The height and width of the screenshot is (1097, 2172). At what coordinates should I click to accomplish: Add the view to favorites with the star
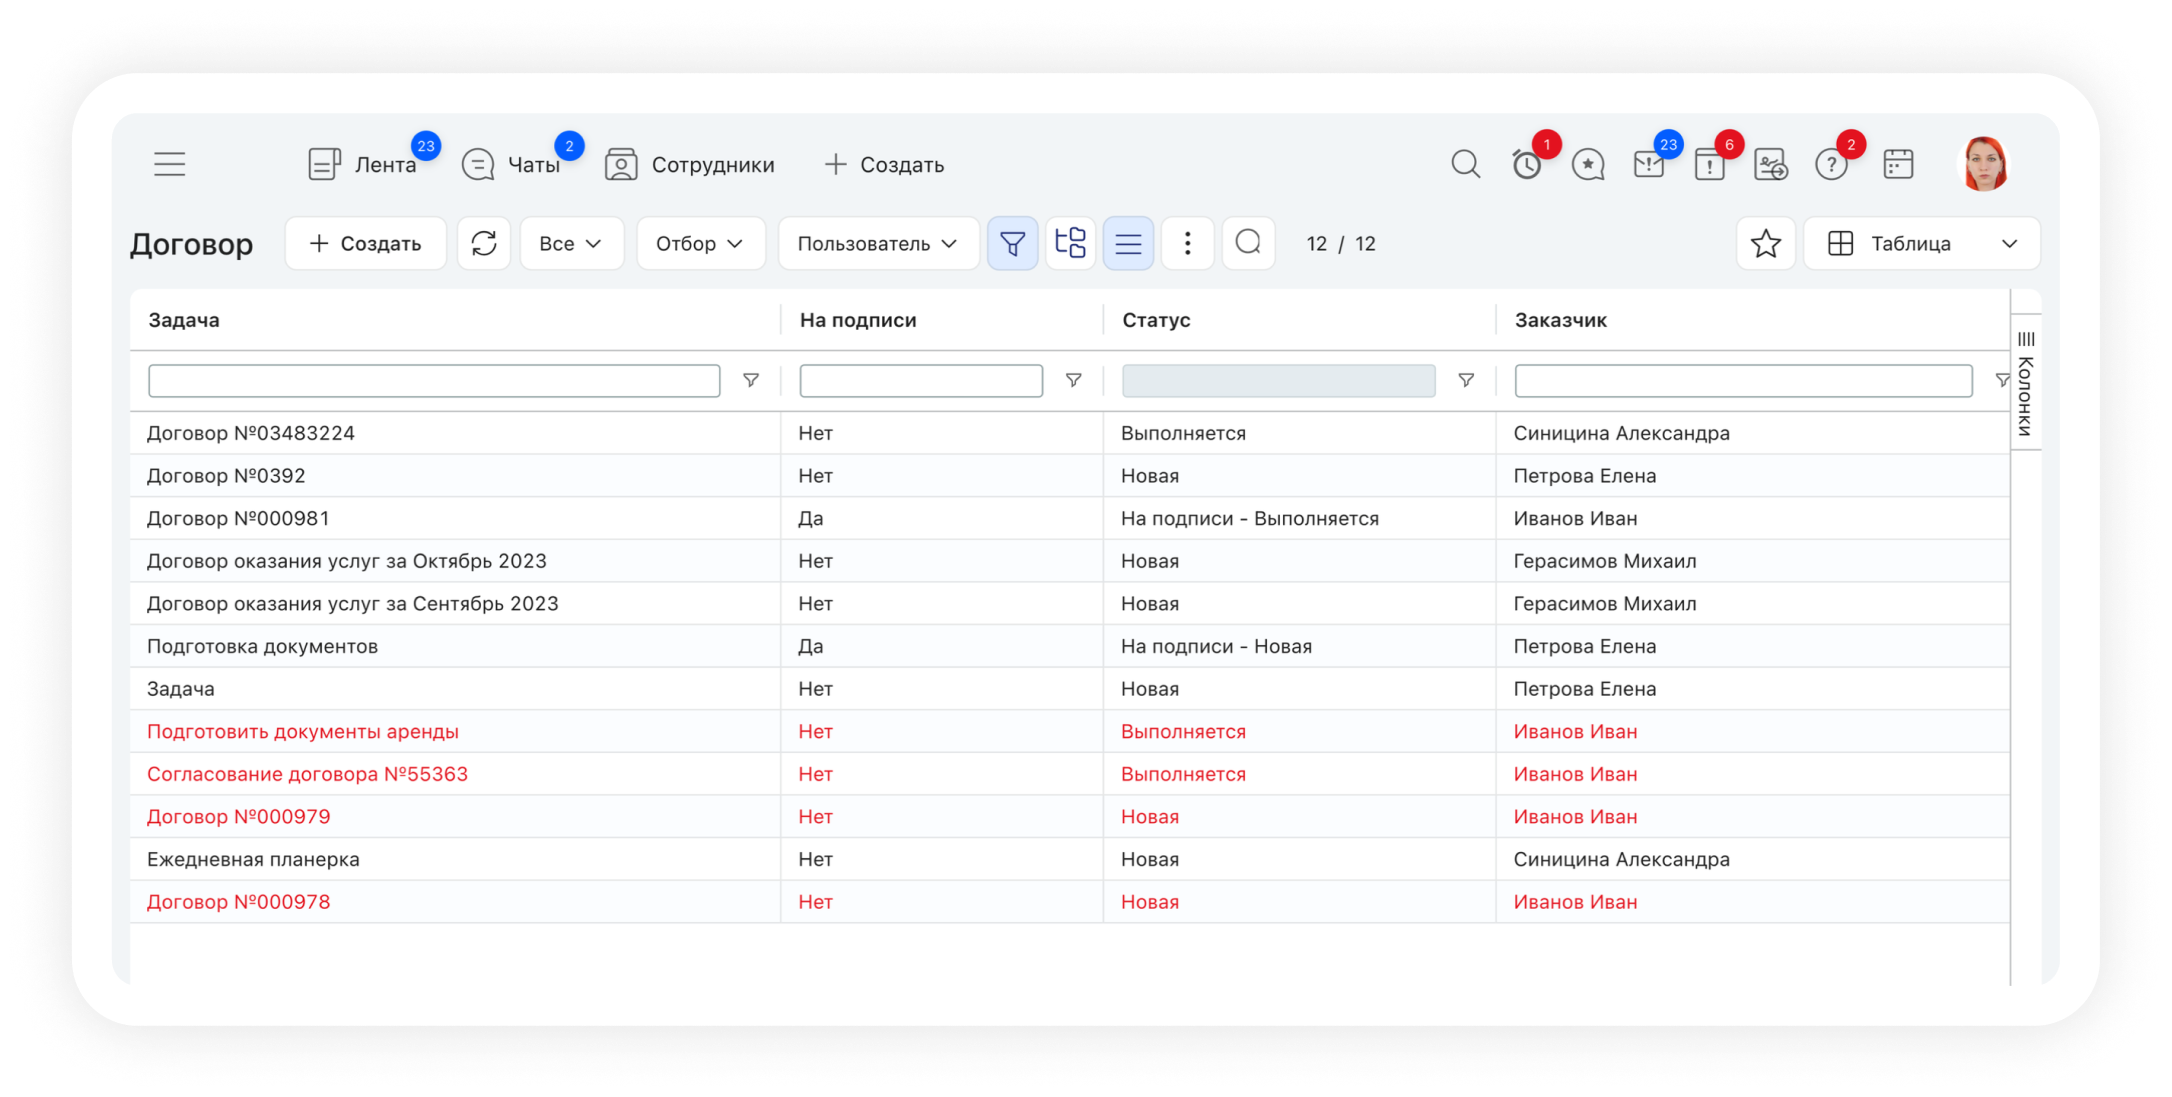[x=1765, y=243]
